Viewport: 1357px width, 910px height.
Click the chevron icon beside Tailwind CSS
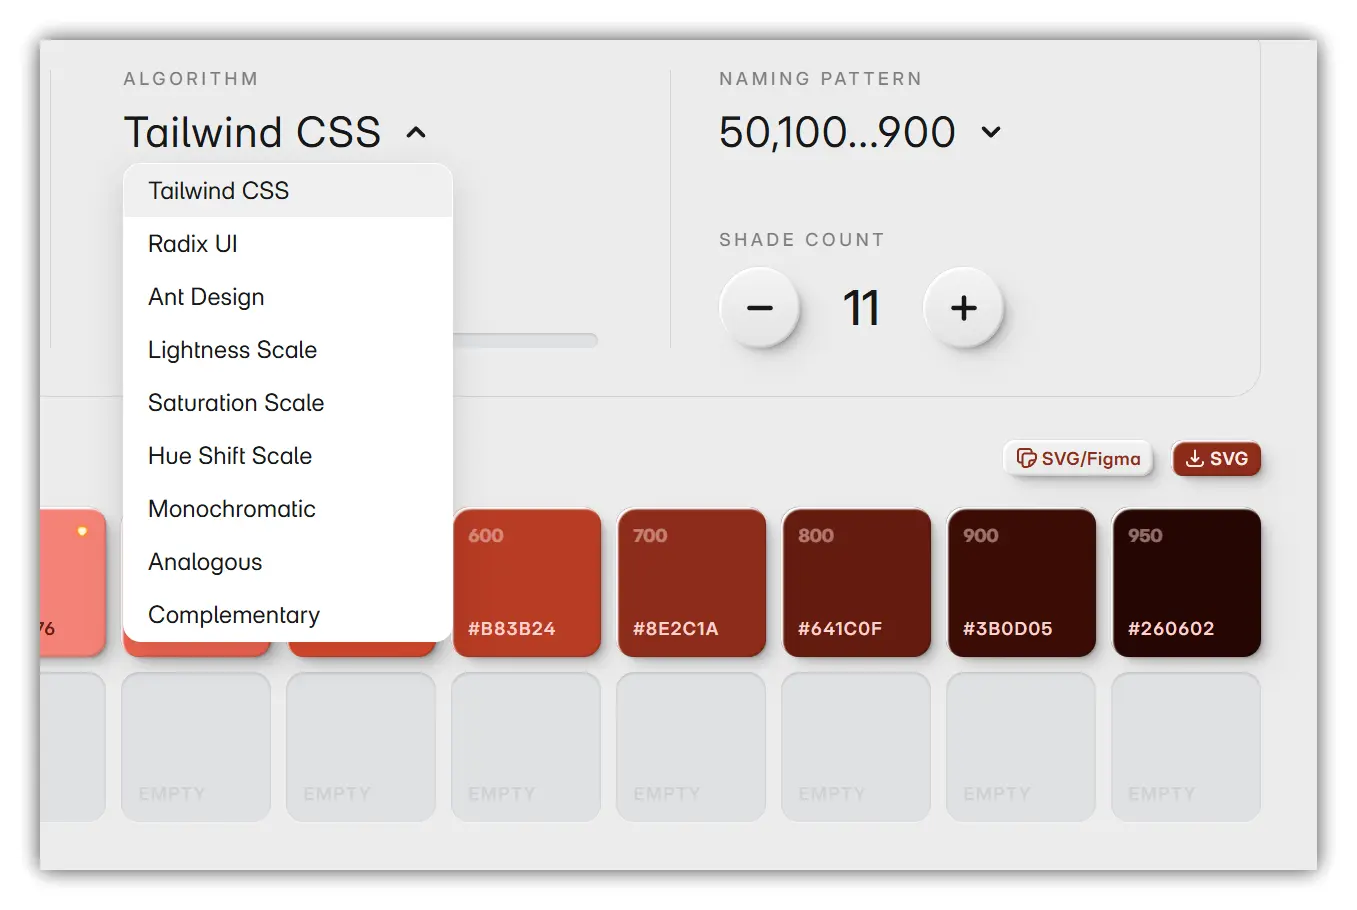(416, 132)
